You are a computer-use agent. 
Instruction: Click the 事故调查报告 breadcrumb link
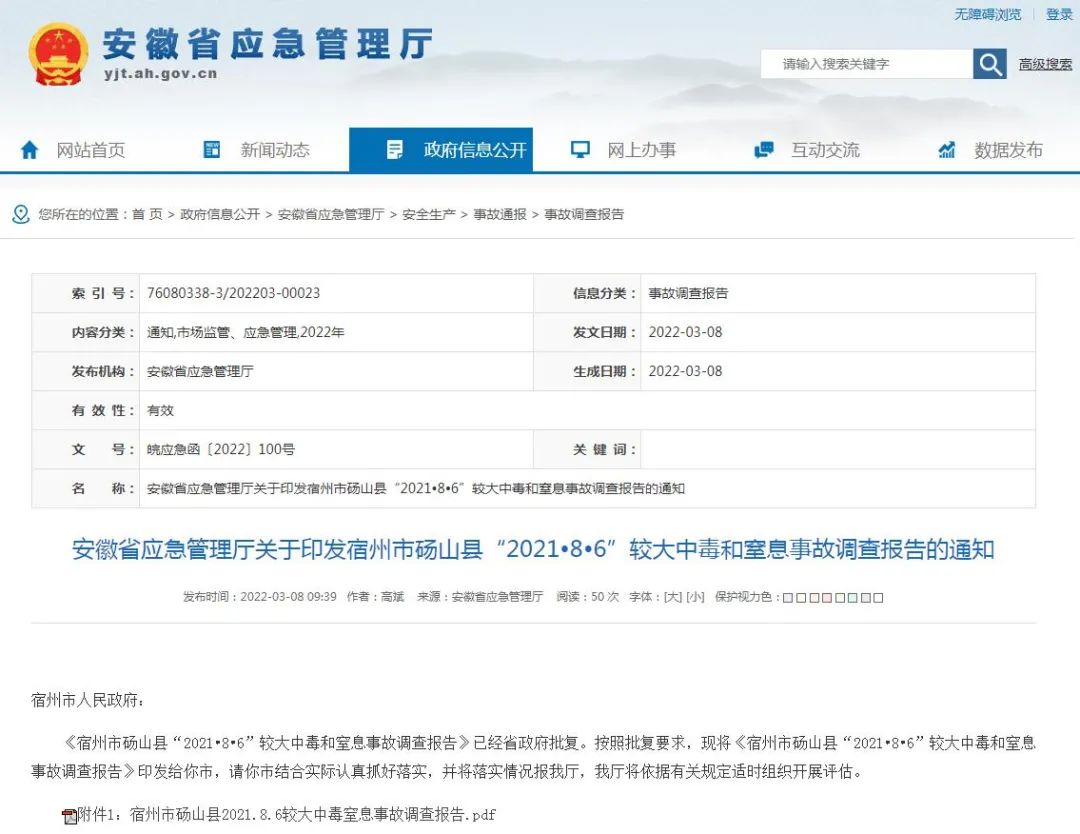(x=584, y=214)
